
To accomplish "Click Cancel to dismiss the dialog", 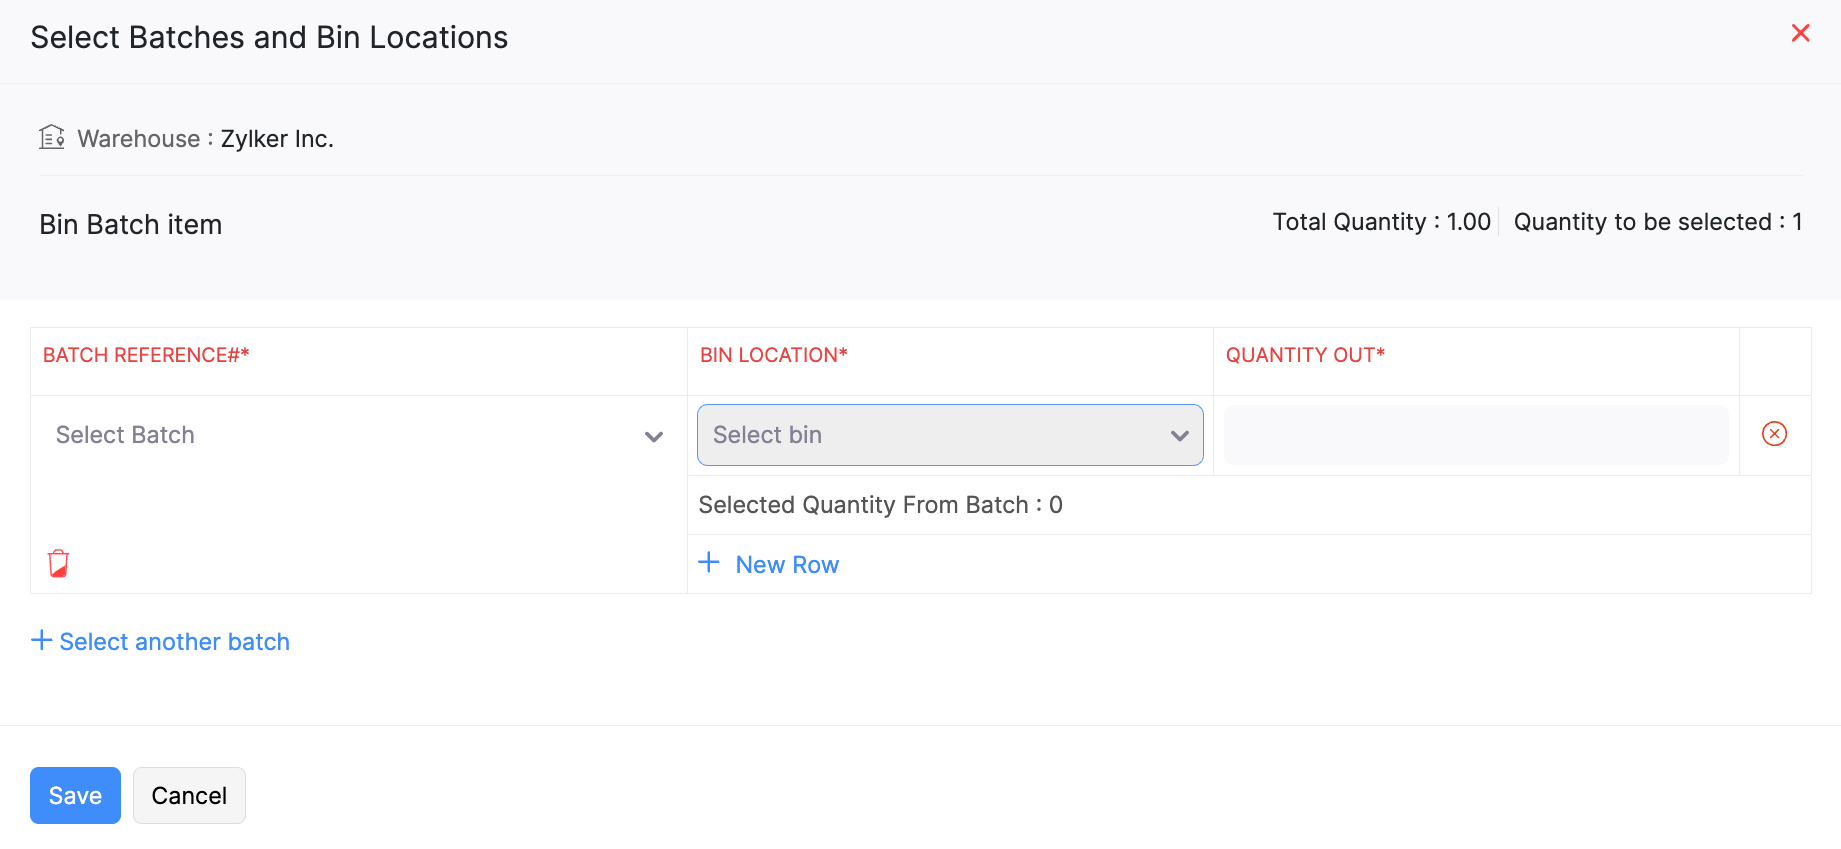I will [189, 795].
